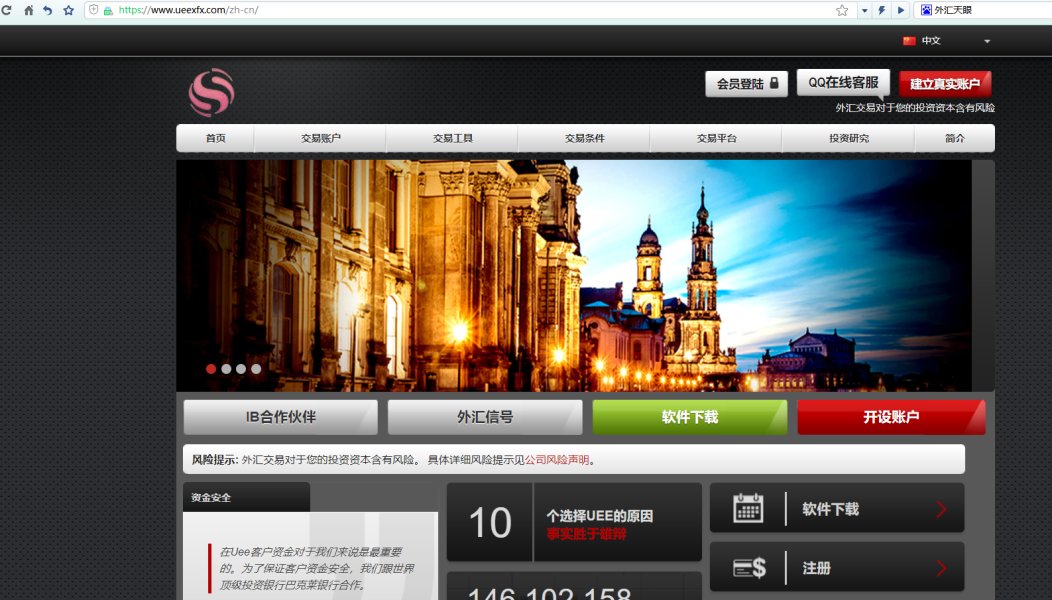Click red 开设账户 button
The image size is (1052, 600).
(x=891, y=417)
